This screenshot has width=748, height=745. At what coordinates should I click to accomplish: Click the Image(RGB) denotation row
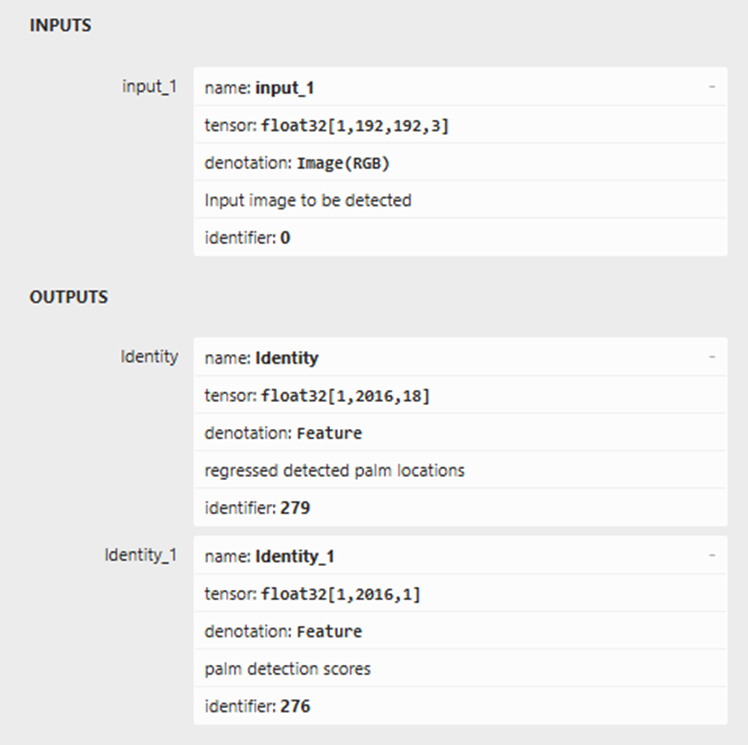[x=460, y=163]
